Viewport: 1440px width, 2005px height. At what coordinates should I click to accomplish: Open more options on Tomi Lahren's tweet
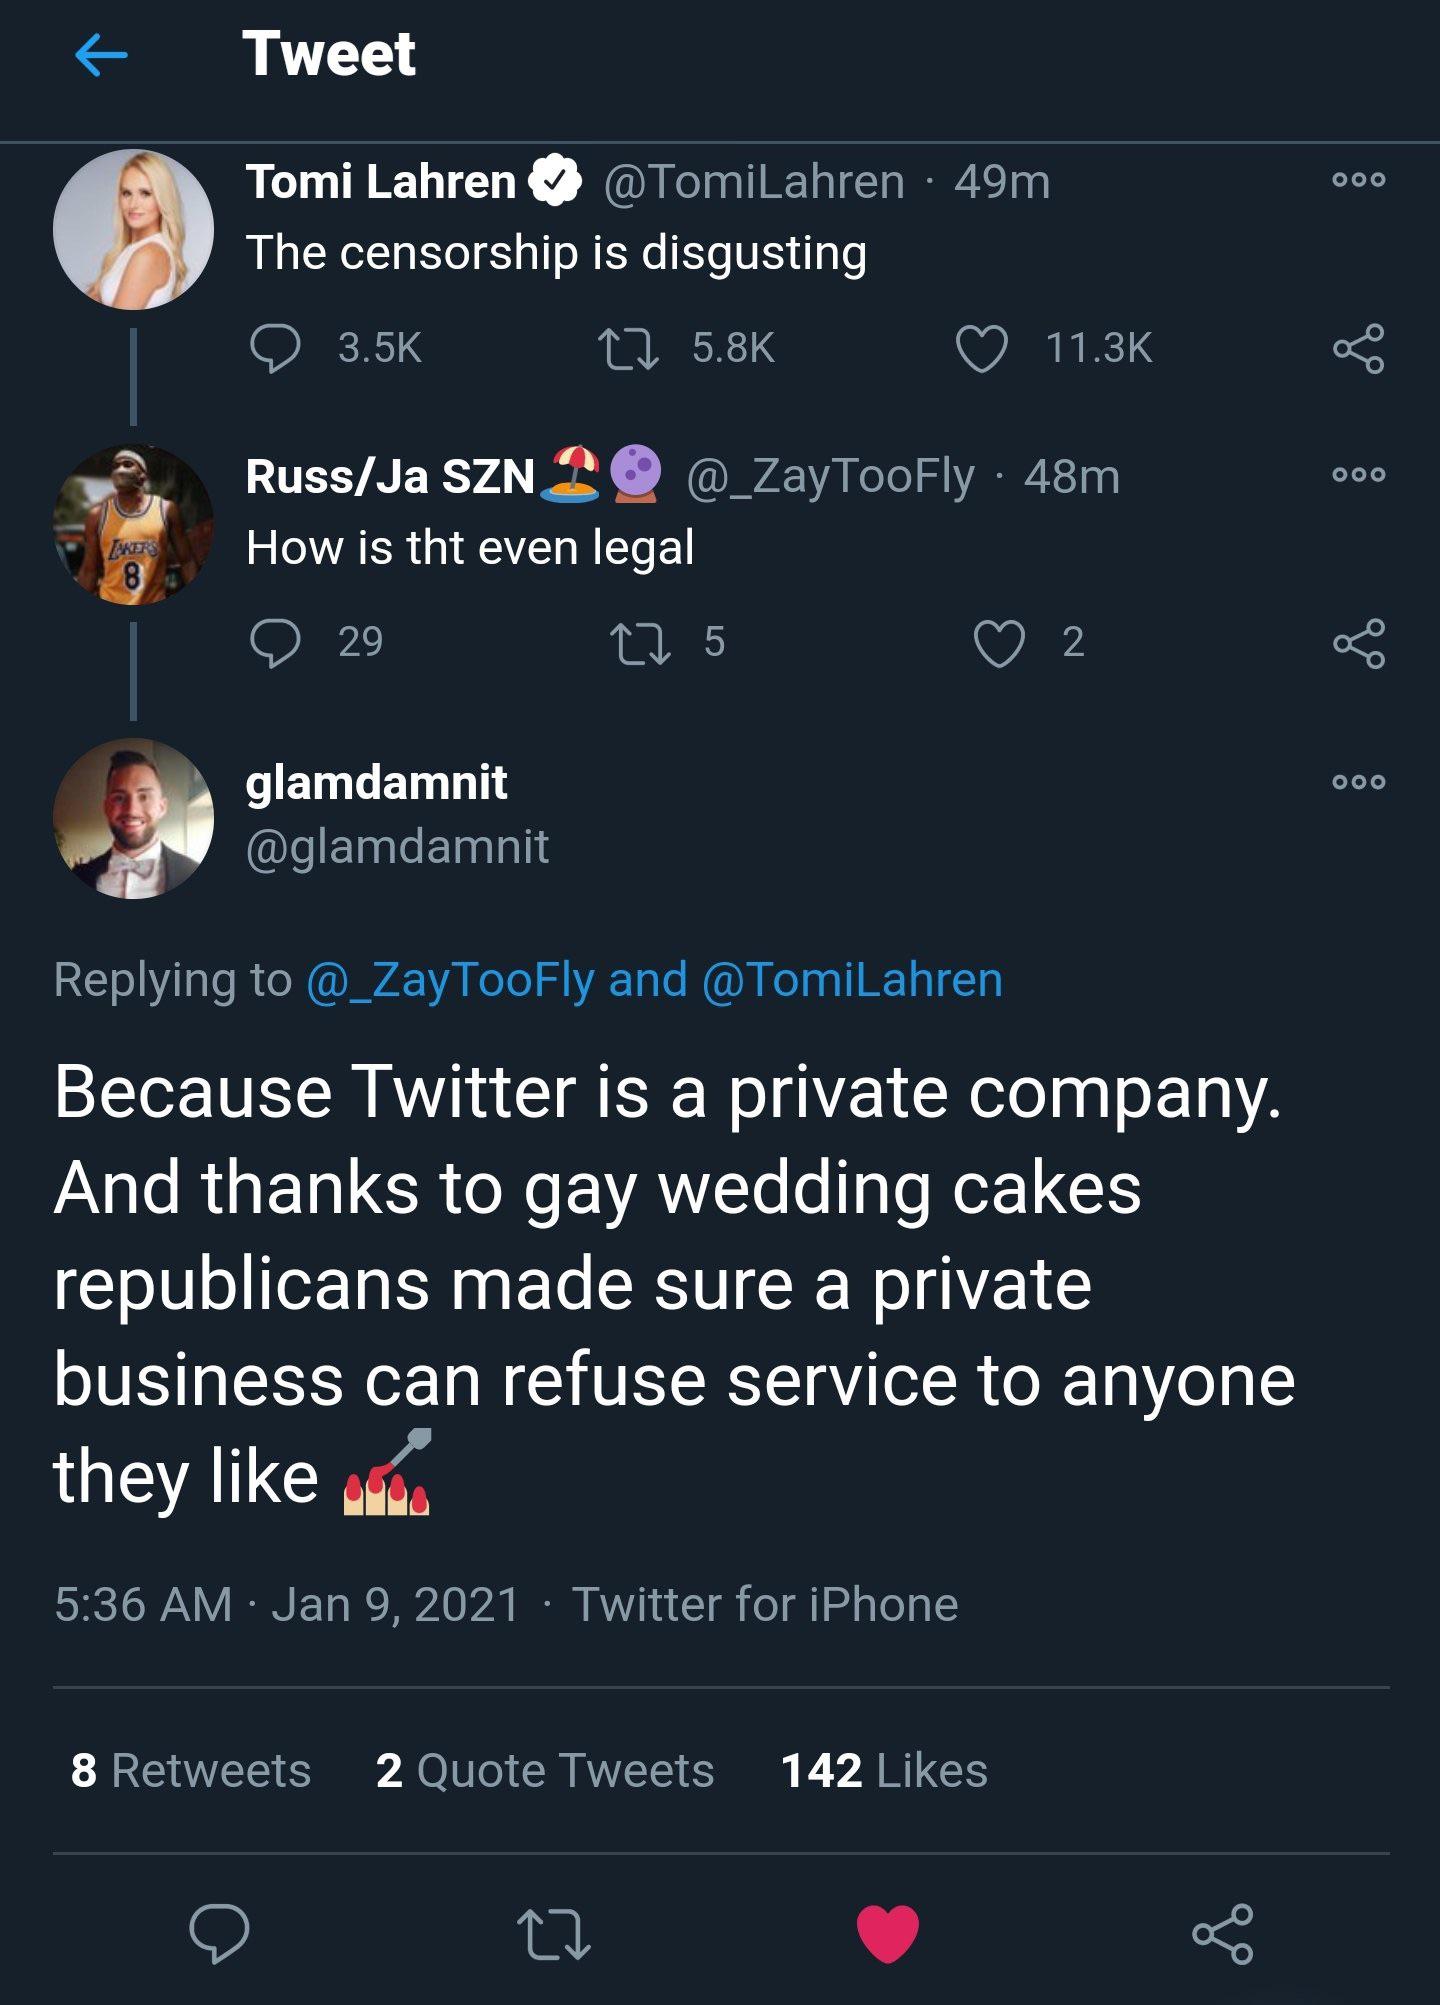pyautogui.click(x=1358, y=181)
